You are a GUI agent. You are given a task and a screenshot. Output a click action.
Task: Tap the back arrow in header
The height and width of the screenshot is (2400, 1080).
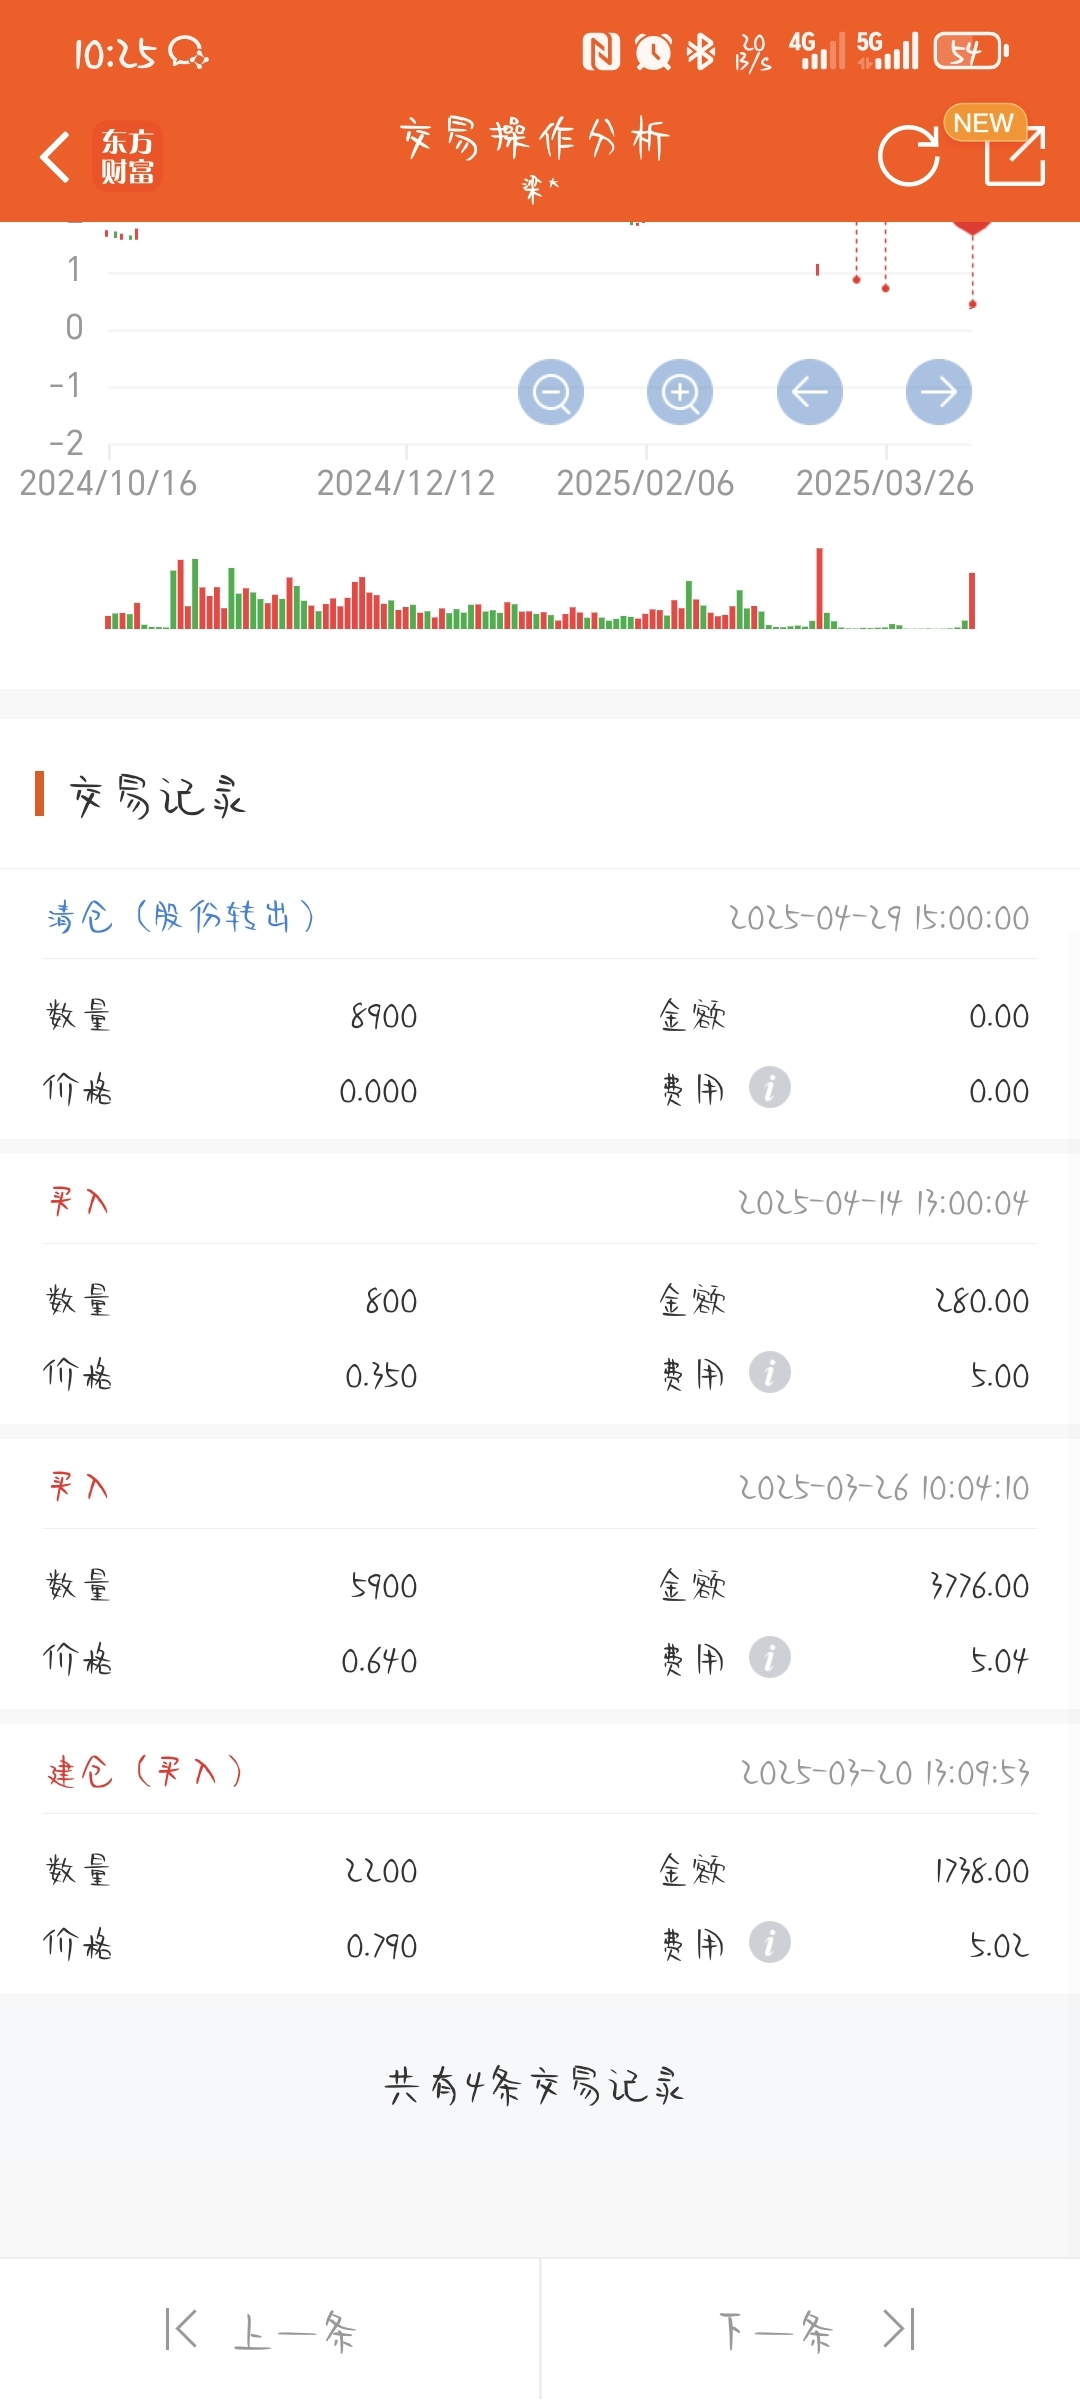pos(55,157)
